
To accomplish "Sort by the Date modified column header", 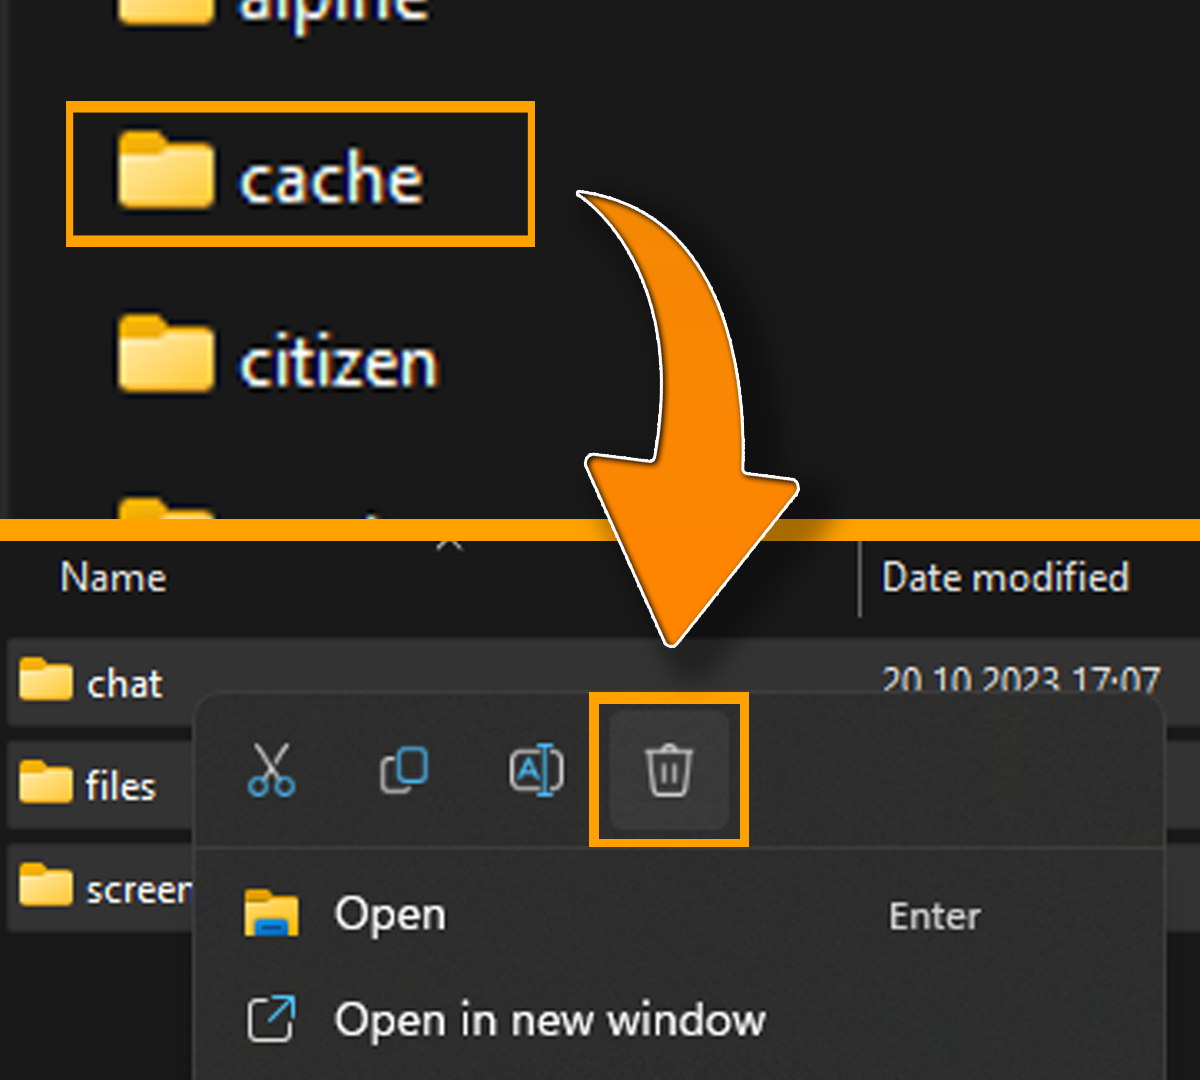I will (1005, 578).
